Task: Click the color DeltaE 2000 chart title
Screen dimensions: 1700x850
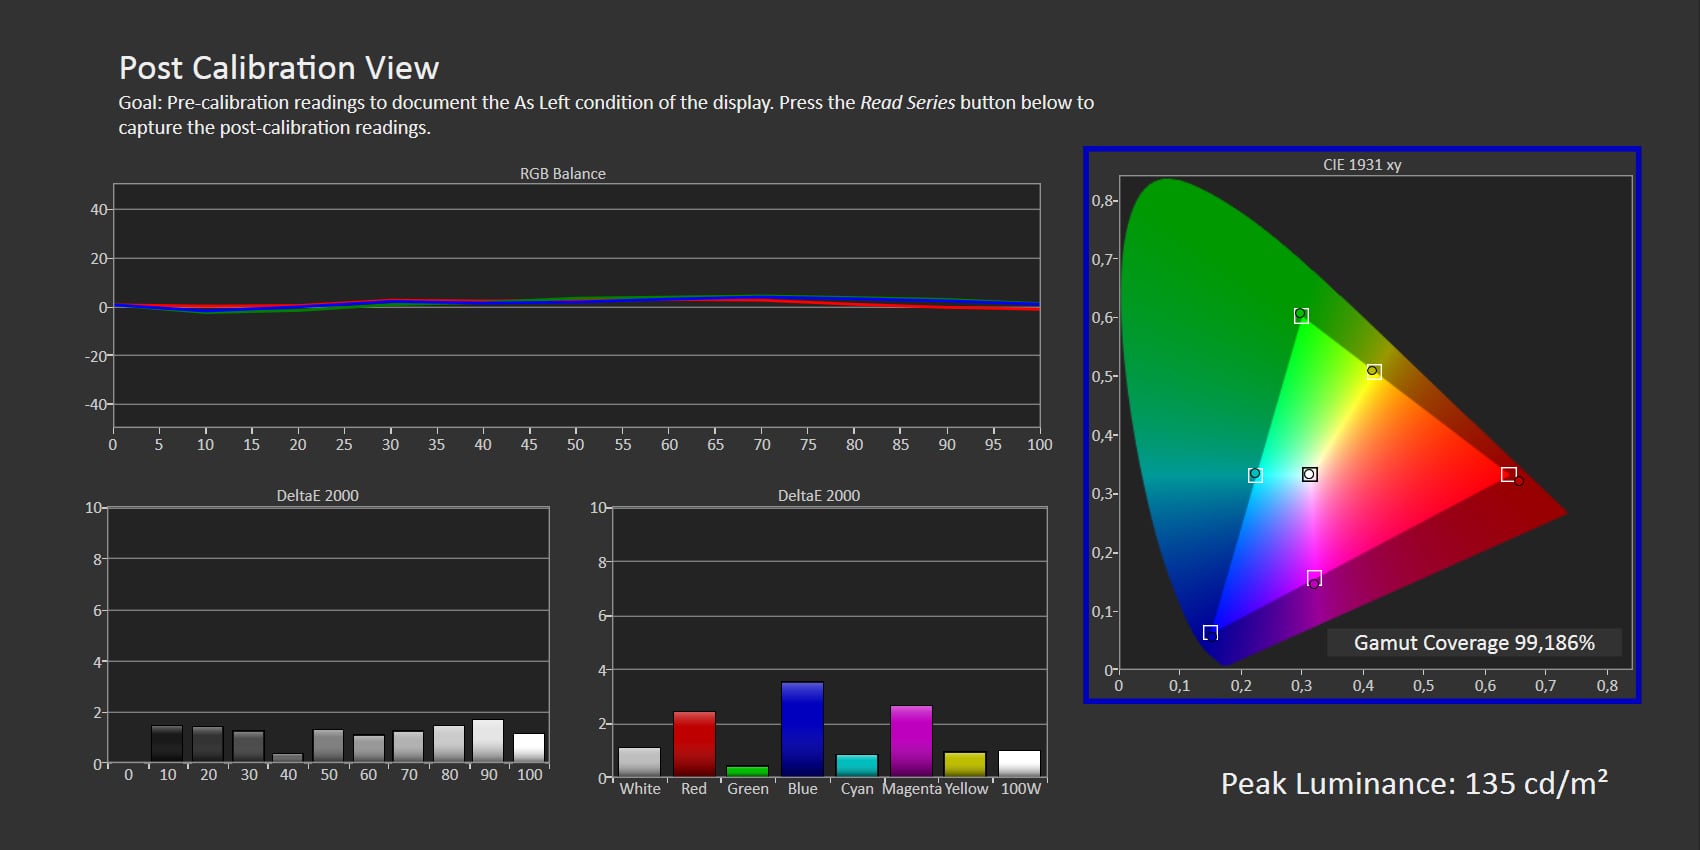Action: (x=819, y=495)
